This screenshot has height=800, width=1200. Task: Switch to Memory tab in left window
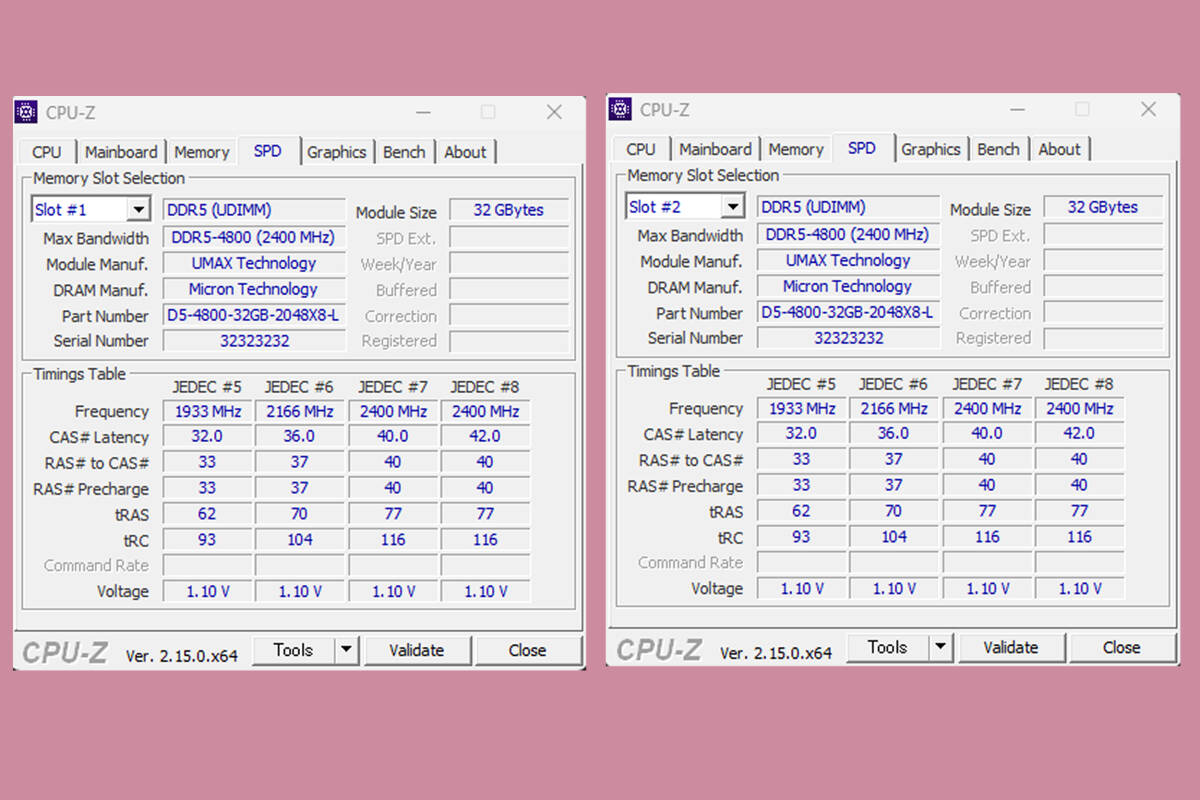pyautogui.click(x=201, y=152)
